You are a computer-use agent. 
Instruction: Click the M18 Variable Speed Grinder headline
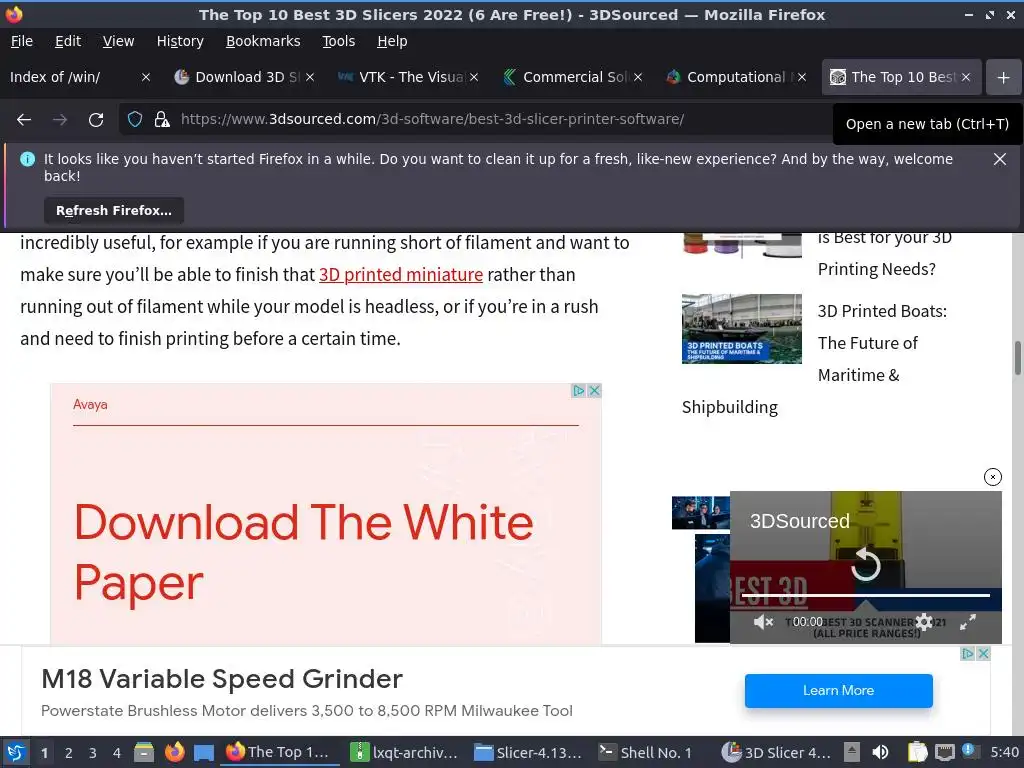222,679
